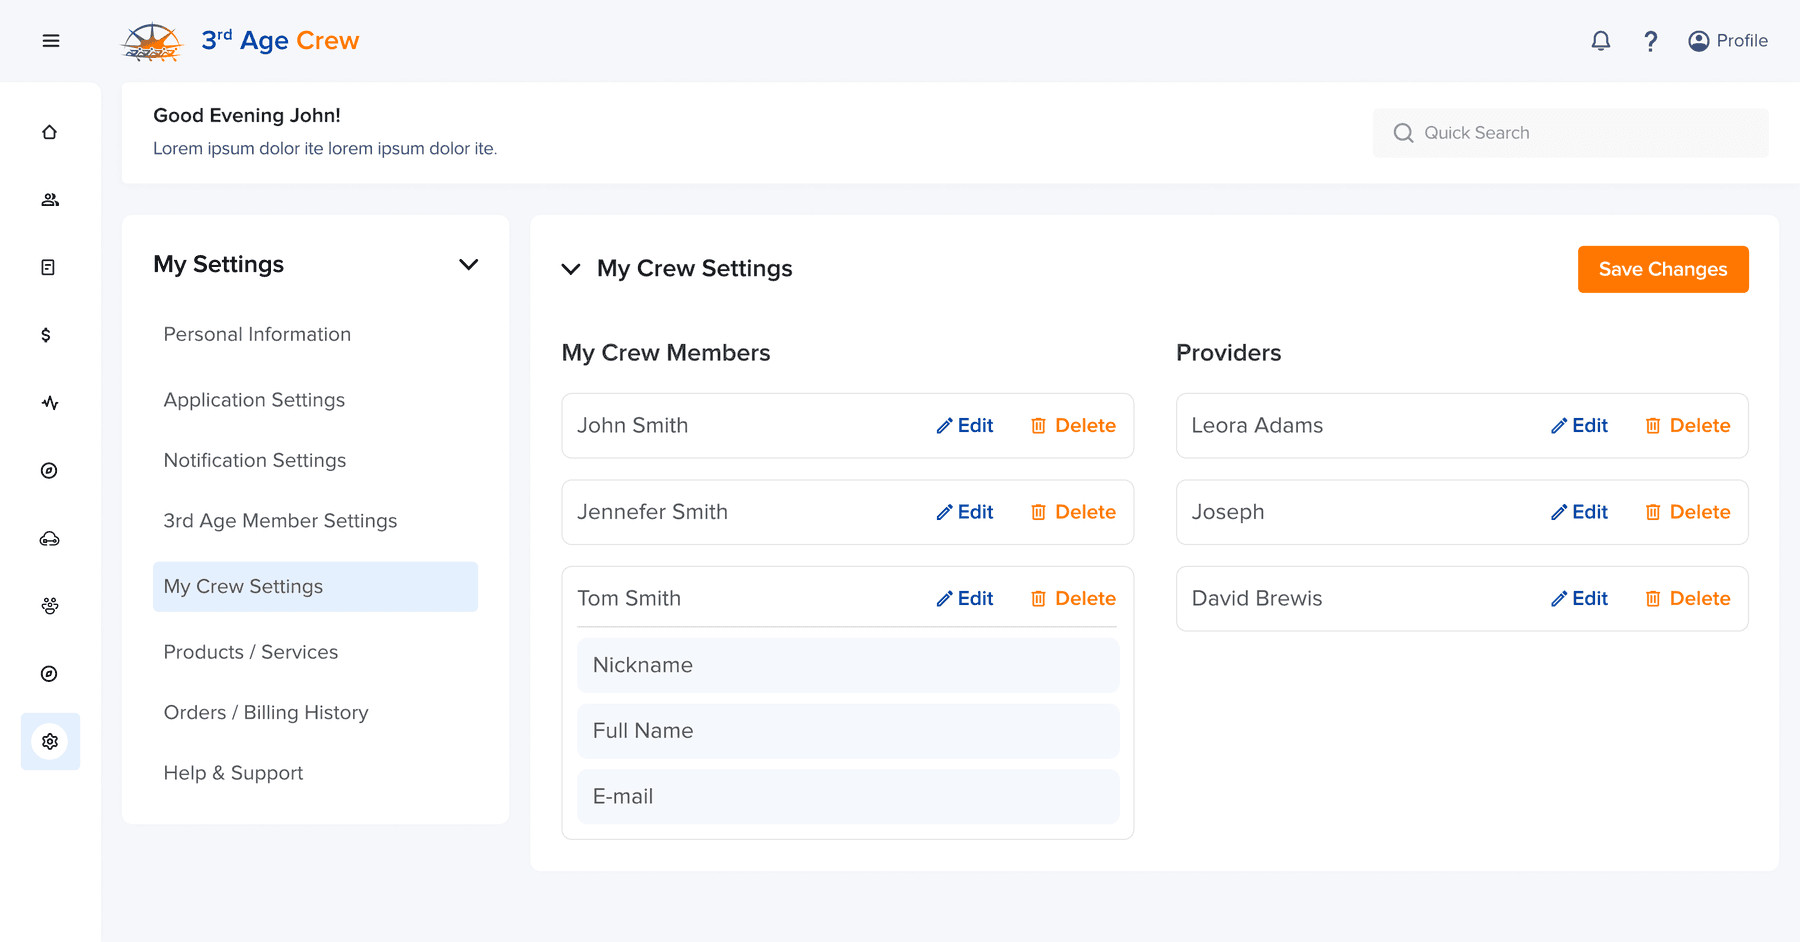Edit Tom Smith crew member
Image resolution: width=1800 pixels, height=942 pixels.
965,599
